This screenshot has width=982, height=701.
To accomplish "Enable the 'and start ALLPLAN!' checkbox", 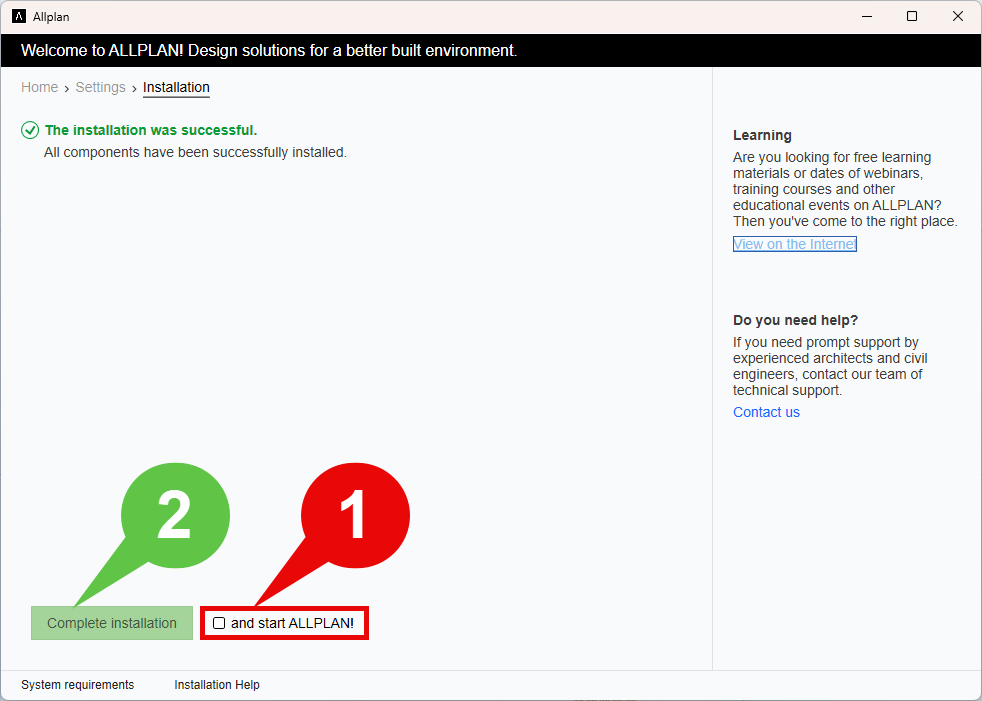I will [x=219, y=623].
